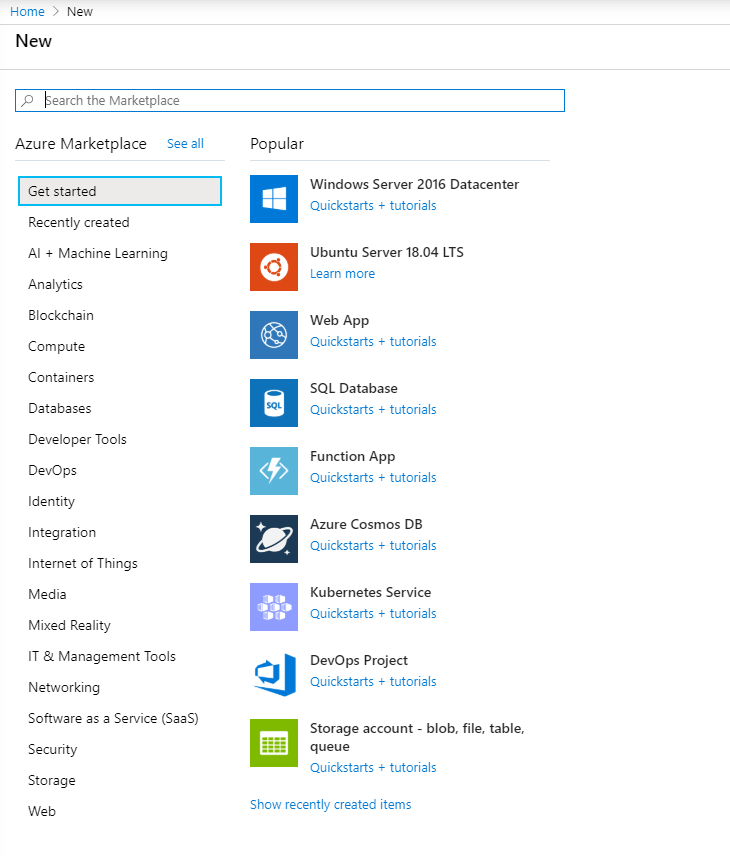Screen dimensions: 730x856
Task: Click the DevOps Project title
Action: 359,661
